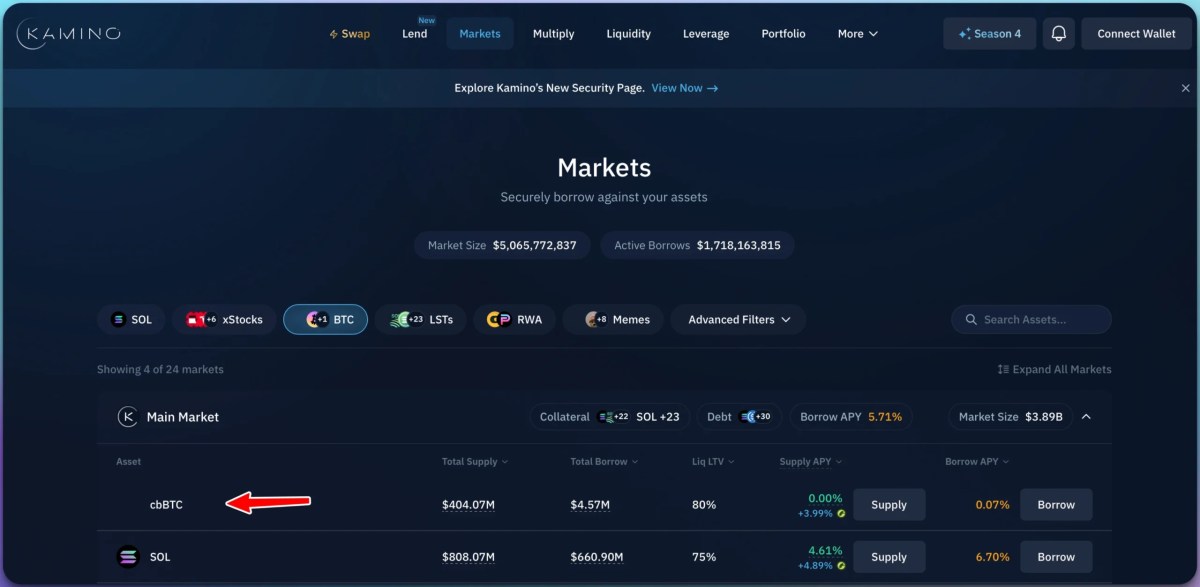
Task: Click the 0.07% borrow APY value
Action: click(x=992, y=505)
